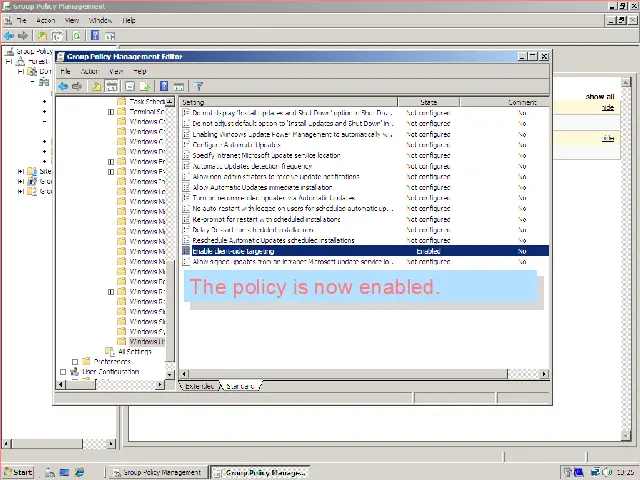Image resolution: width=640 pixels, height=480 pixels.
Task: Select the All Settings tree item
Action: (135, 351)
